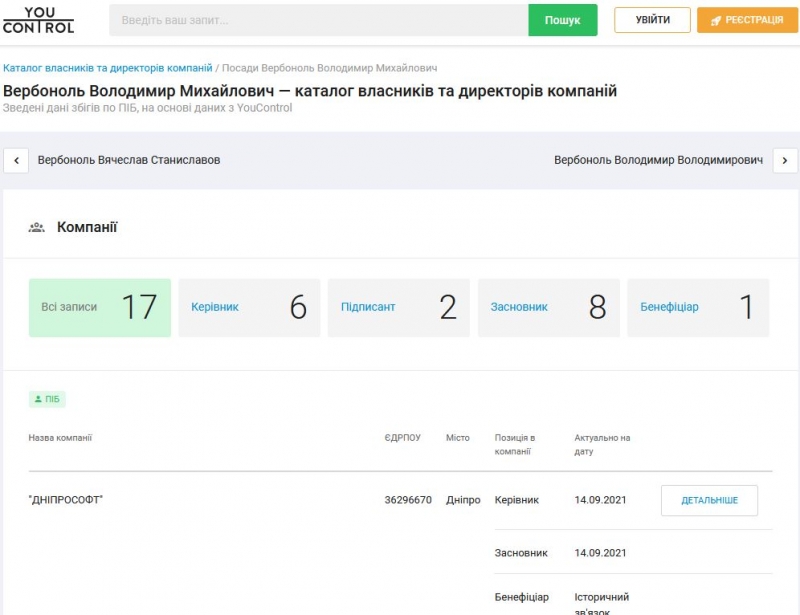
Task: Show Бенефіціар 1 records
Action: tap(698, 307)
